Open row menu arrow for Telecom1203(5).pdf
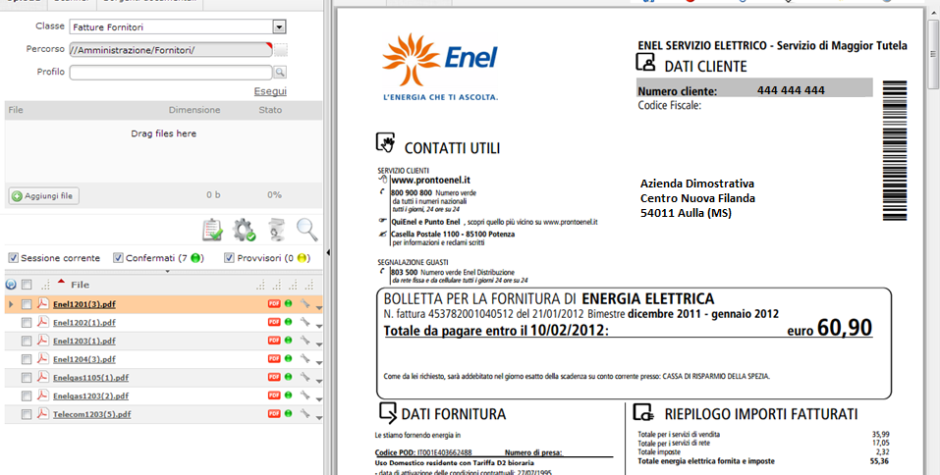 (319, 417)
